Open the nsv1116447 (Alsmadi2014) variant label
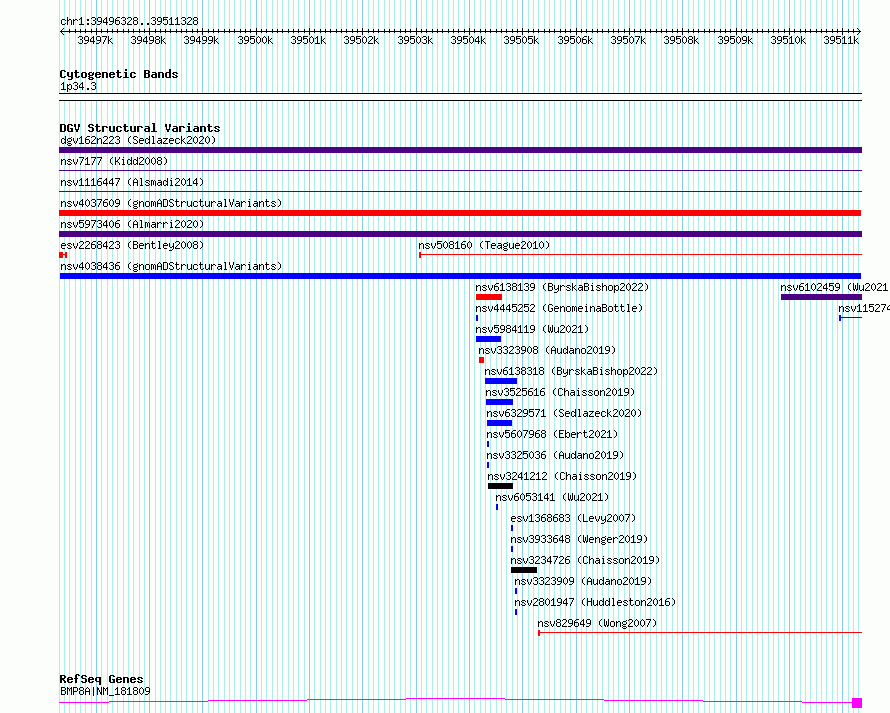Viewport: 890px width, 713px height. click(x=132, y=182)
